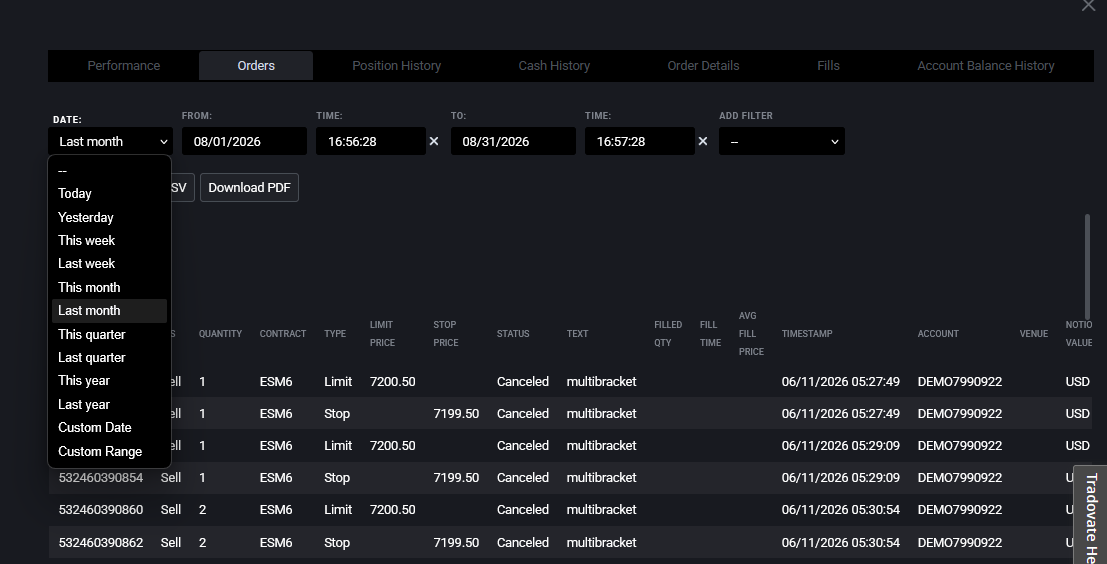Click the From time field 16:56:28

pyautogui.click(x=371, y=141)
